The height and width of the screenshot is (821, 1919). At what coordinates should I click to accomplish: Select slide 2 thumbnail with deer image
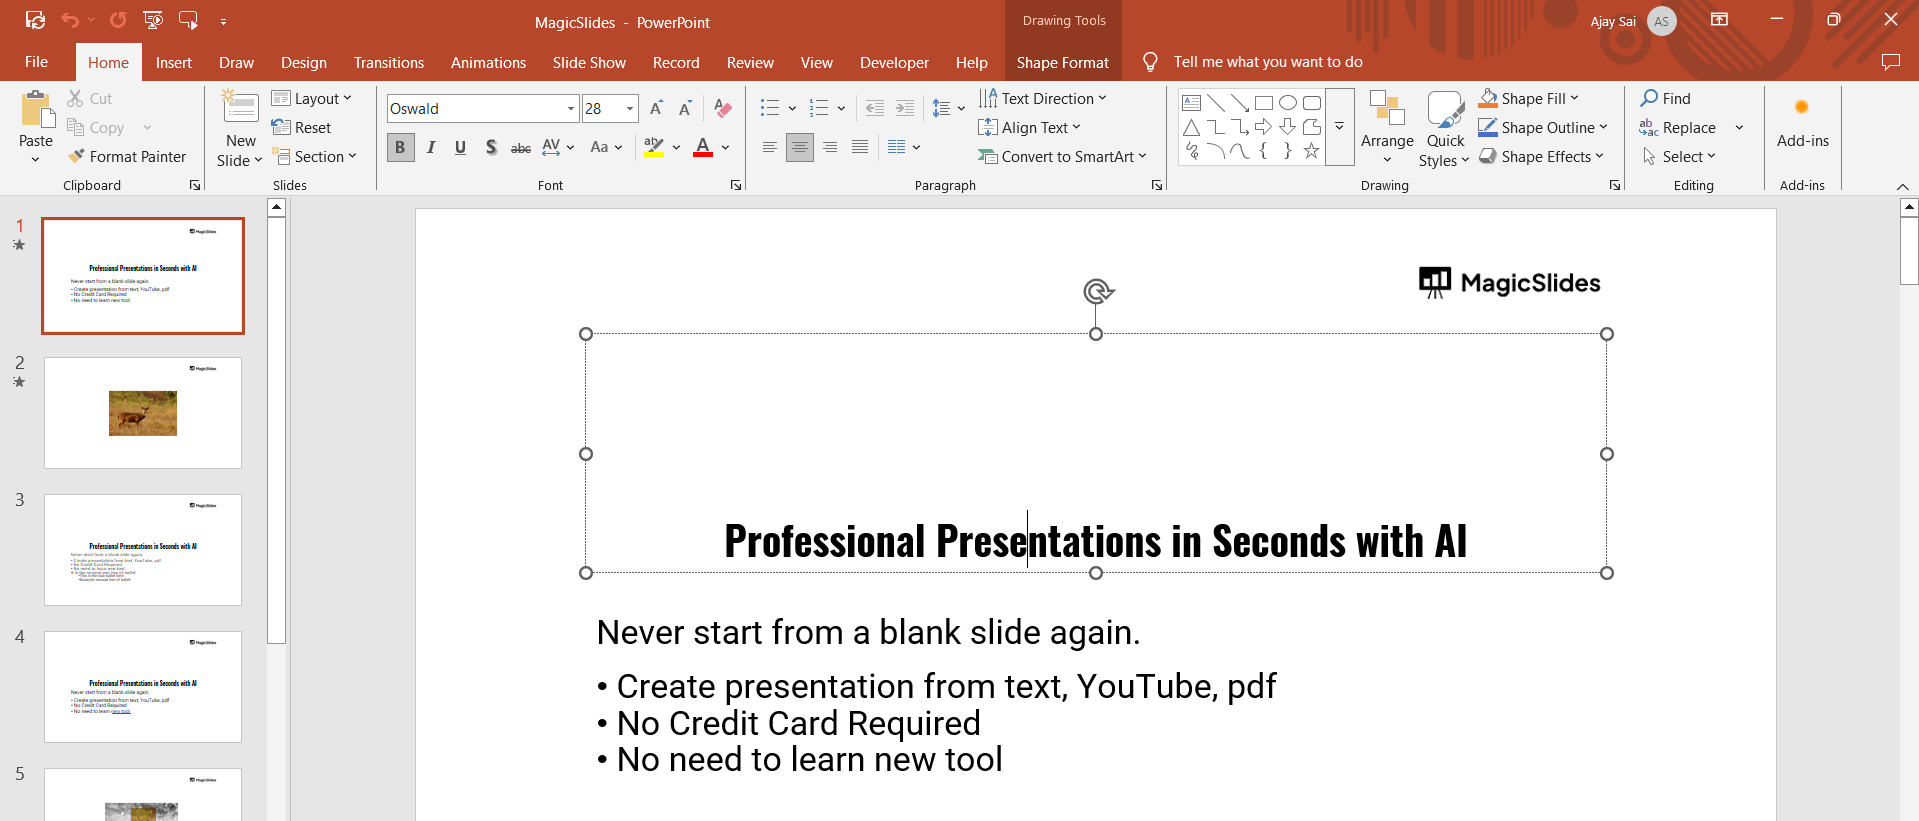coord(143,413)
